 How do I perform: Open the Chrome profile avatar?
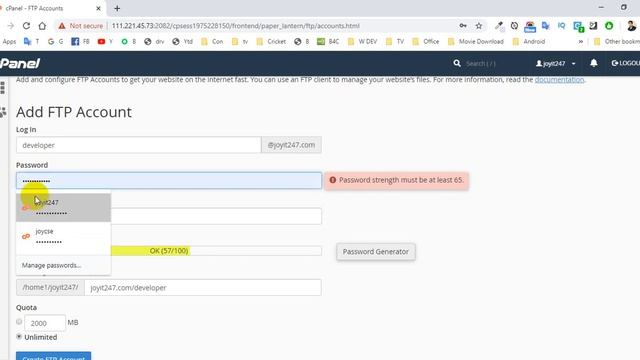click(x=631, y=26)
